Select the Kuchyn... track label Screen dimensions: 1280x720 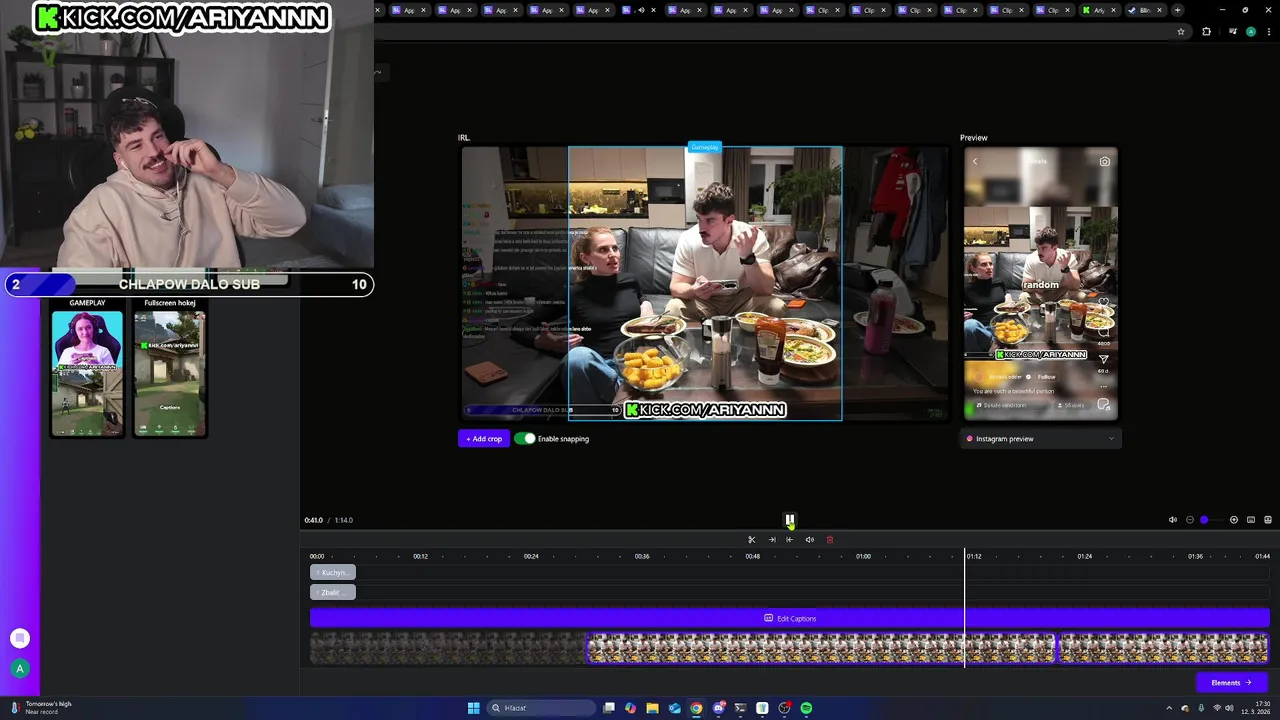(333, 572)
